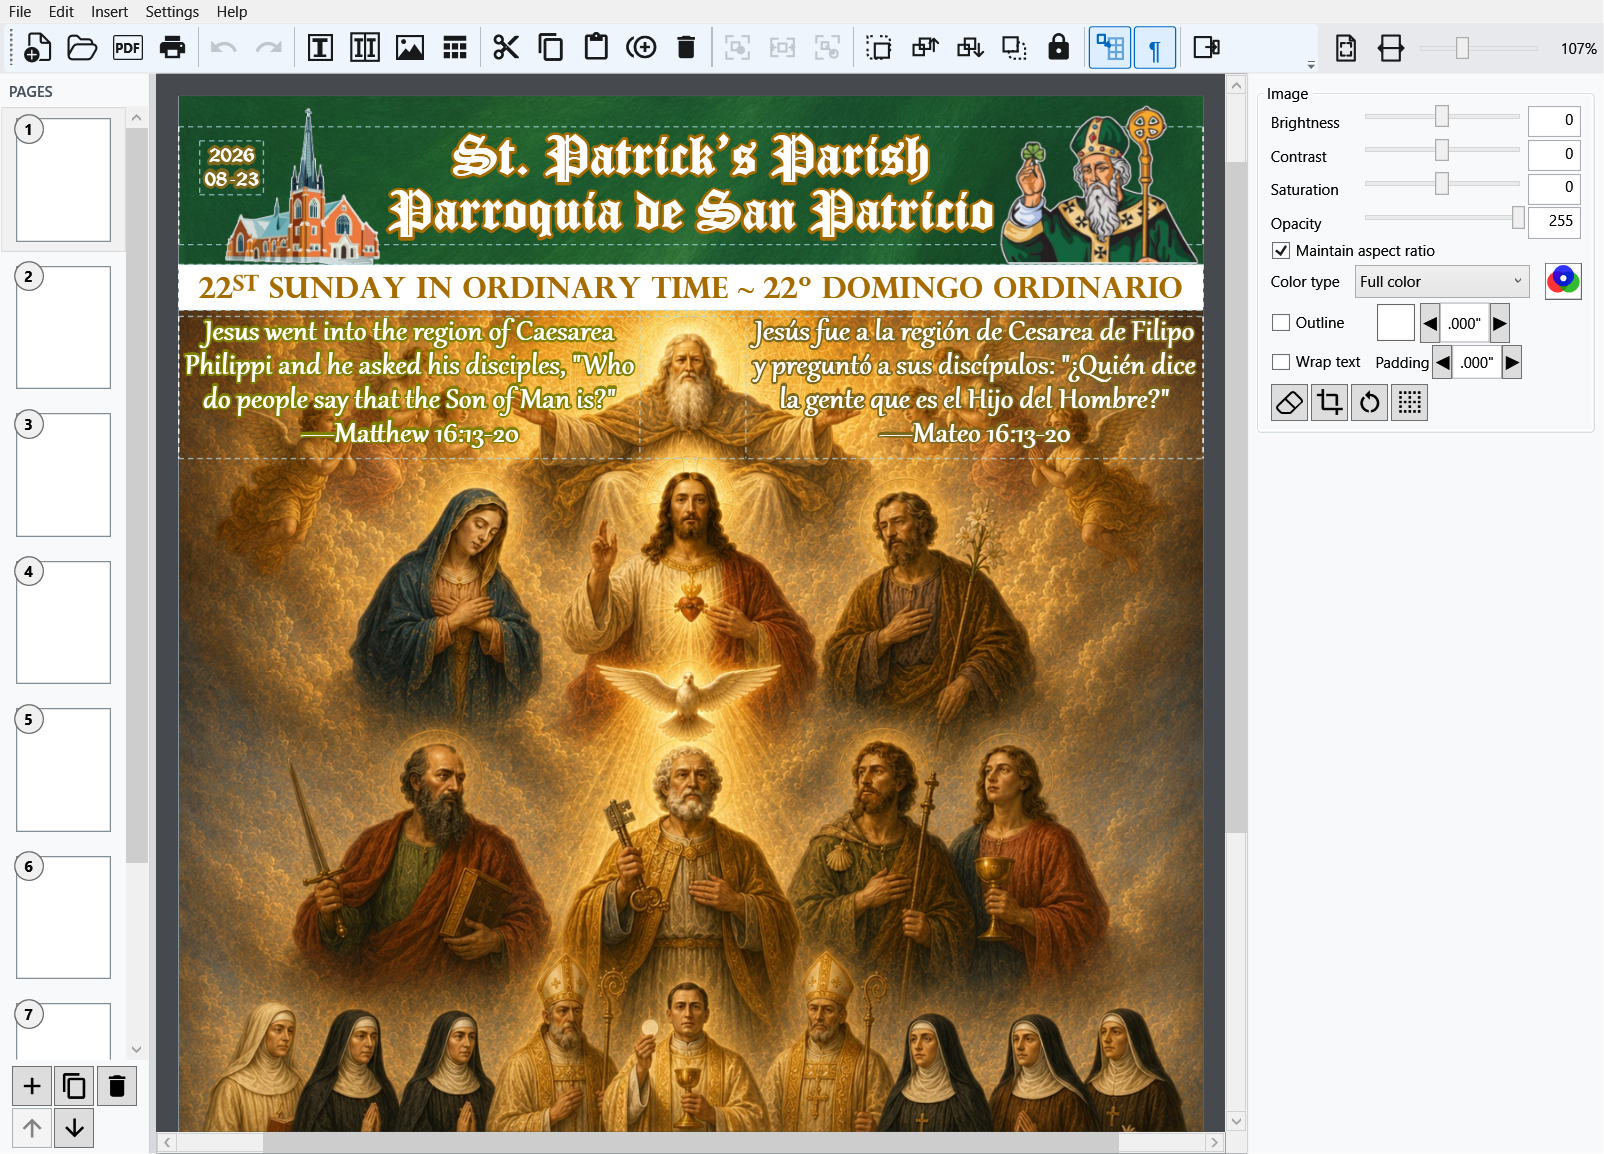Send the selected object backward
This screenshot has height=1154, width=1604.
(x=970, y=47)
